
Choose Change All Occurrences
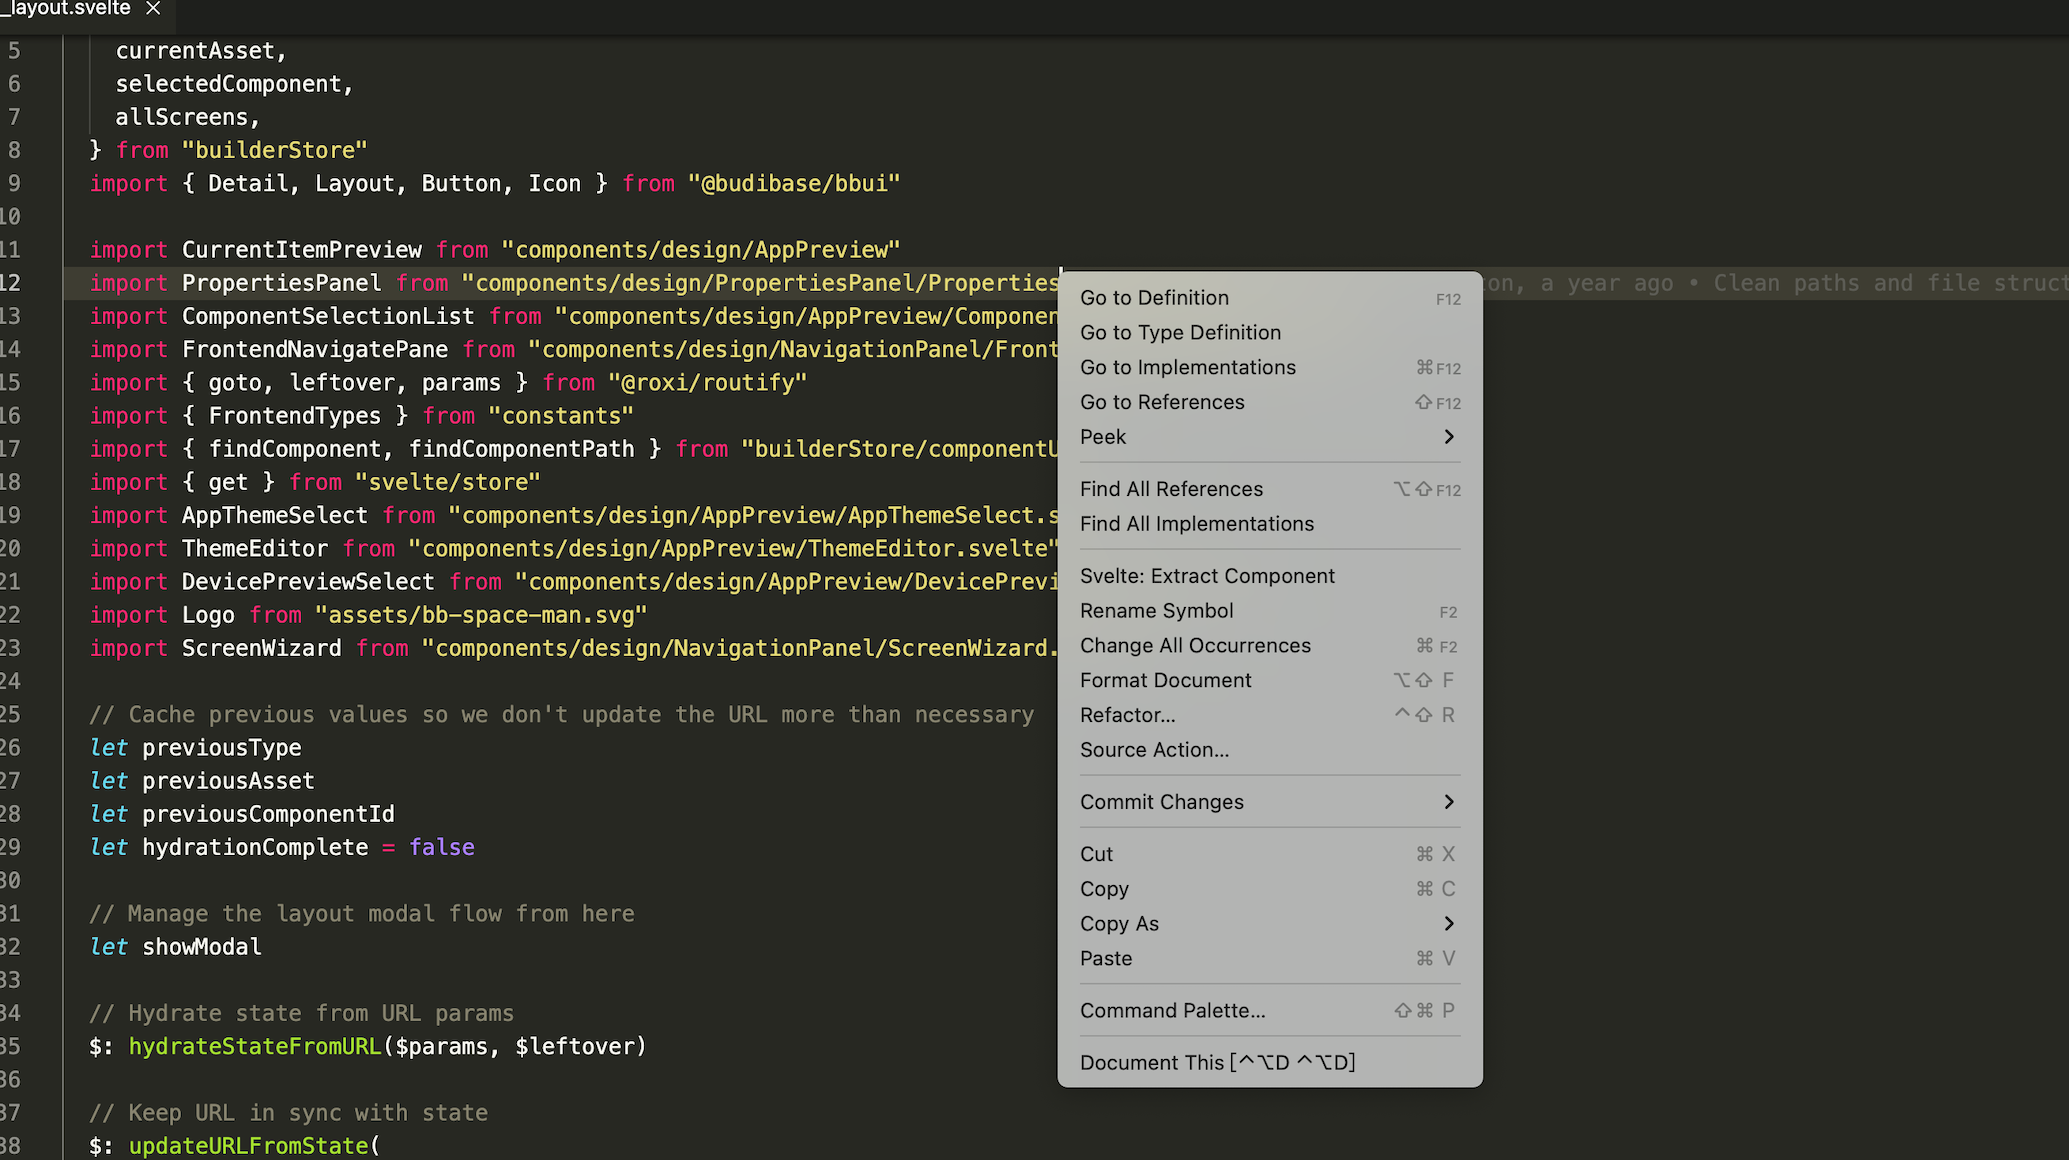(1195, 645)
